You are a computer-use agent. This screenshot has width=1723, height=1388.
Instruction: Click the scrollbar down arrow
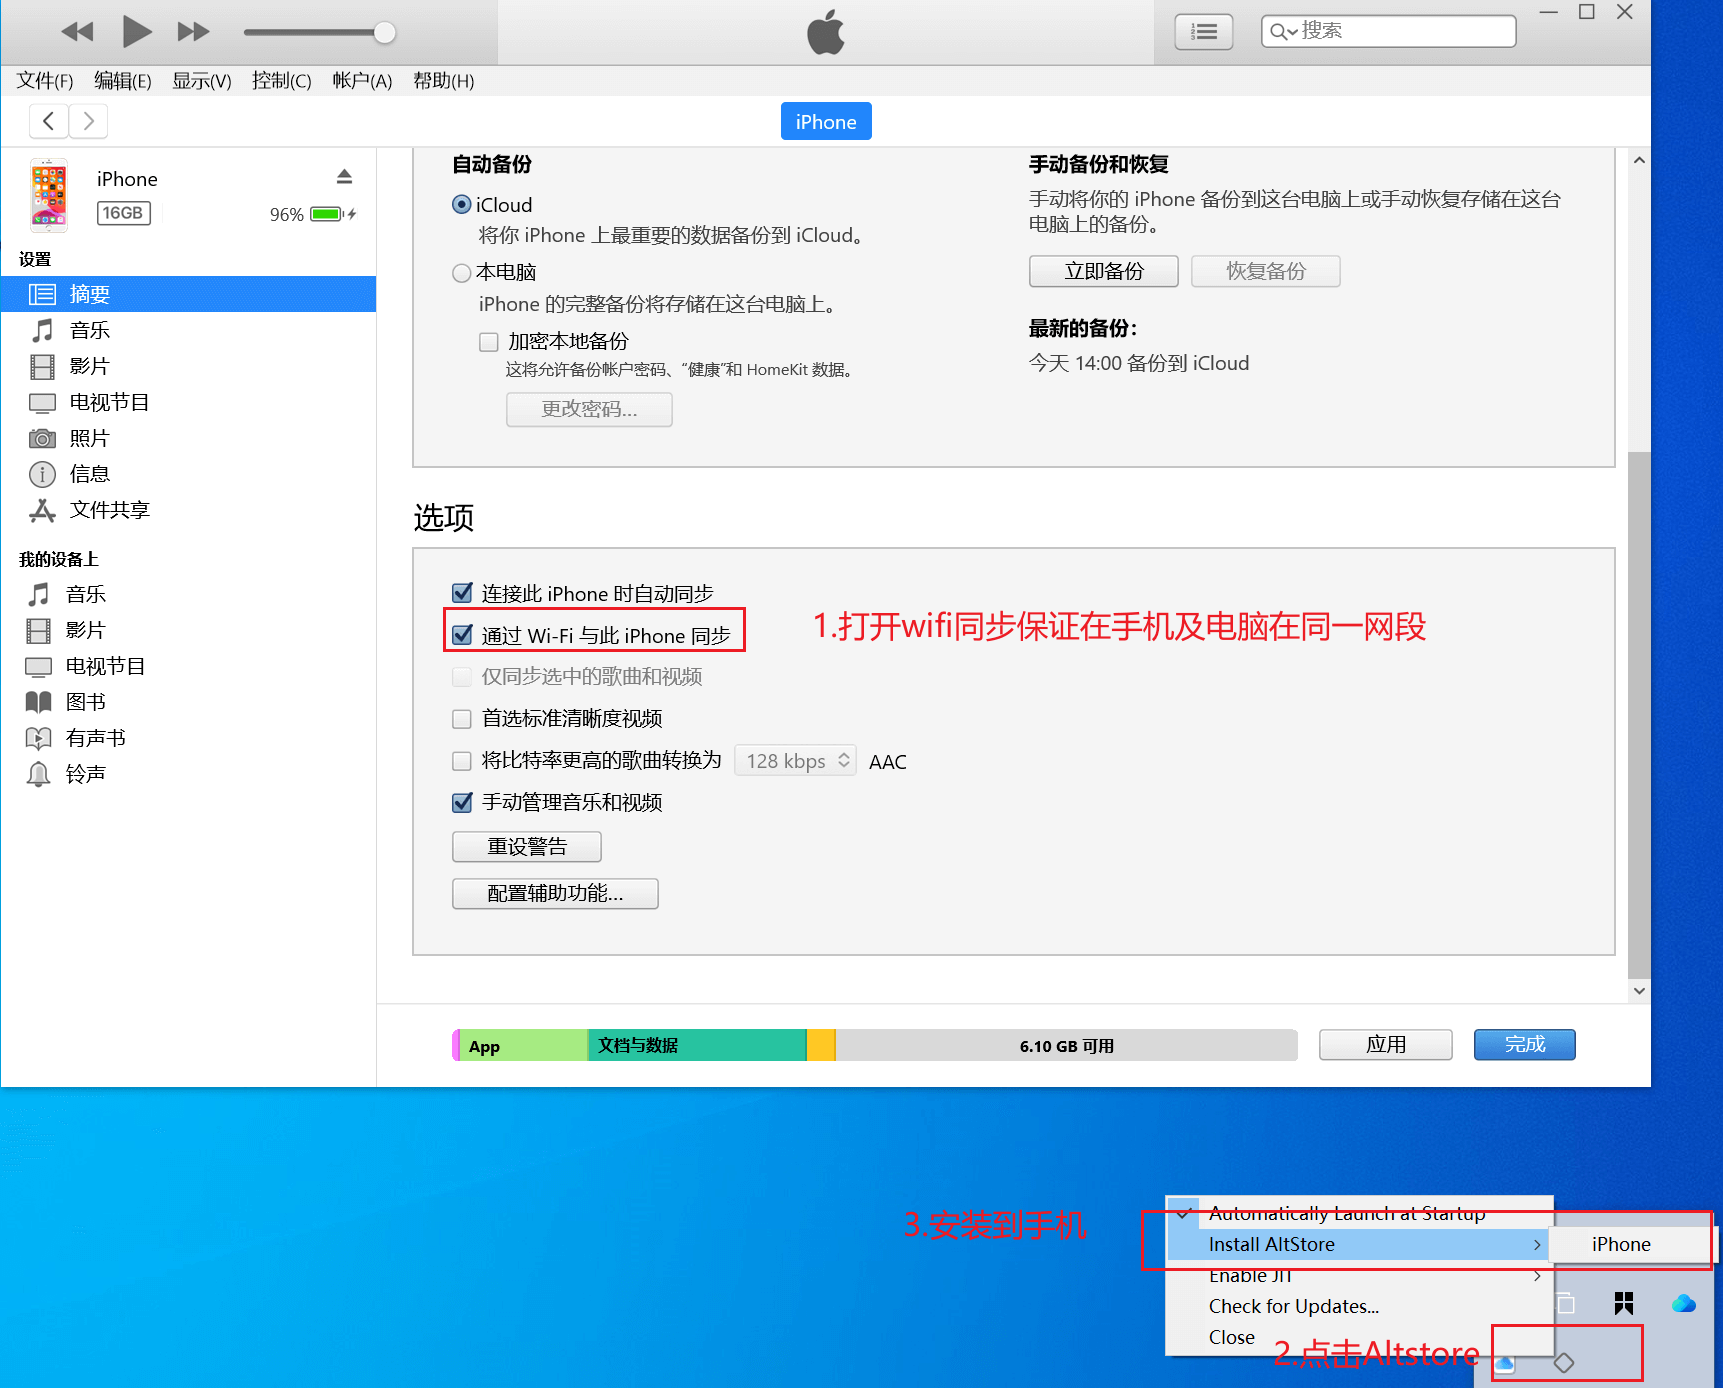(1639, 991)
